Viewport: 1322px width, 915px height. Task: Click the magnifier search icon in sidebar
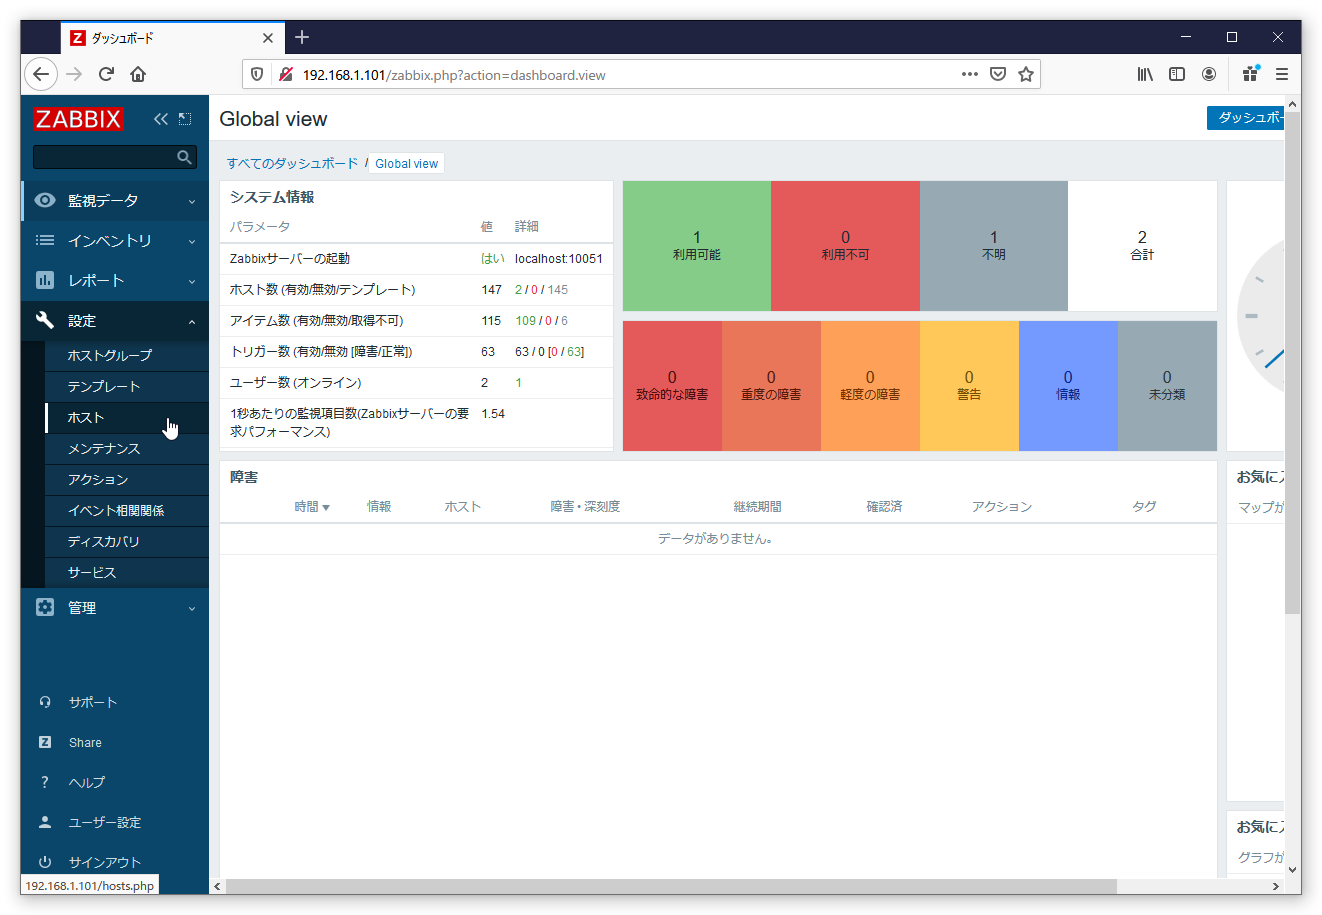click(184, 157)
